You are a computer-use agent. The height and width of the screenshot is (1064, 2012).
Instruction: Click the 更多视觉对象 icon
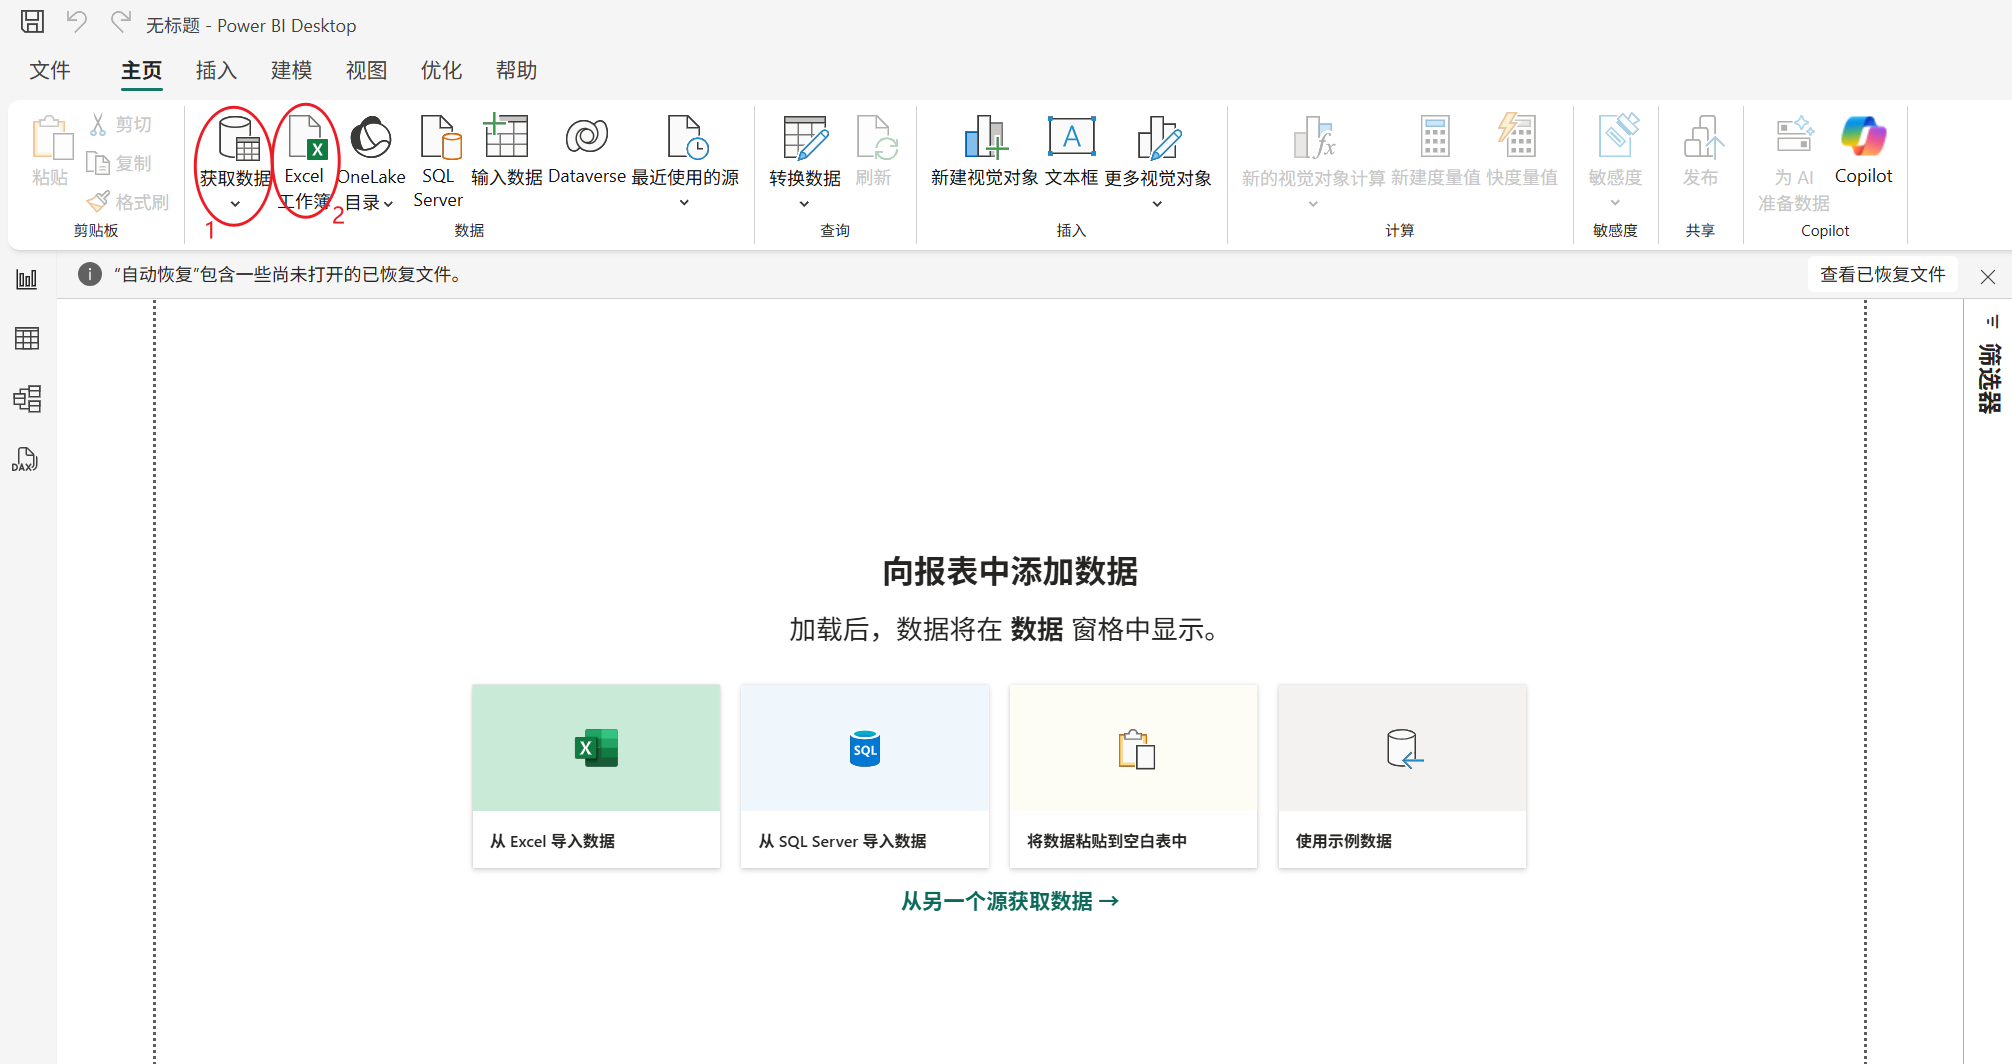pos(1159,138)
